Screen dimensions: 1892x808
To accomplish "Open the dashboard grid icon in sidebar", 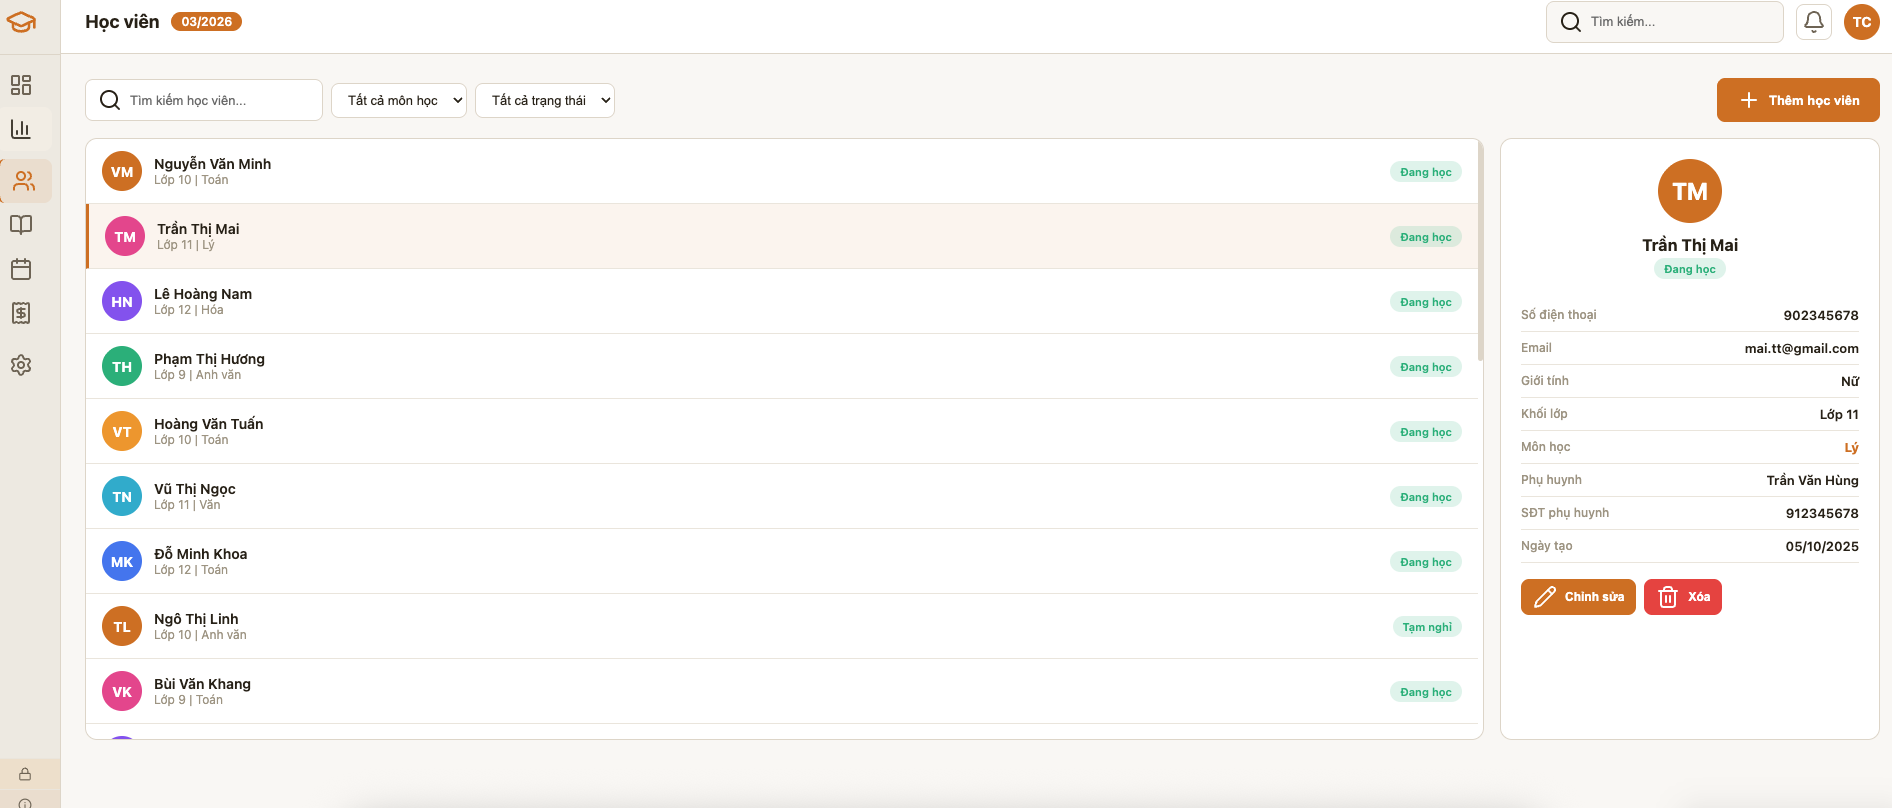I will 21,85.
